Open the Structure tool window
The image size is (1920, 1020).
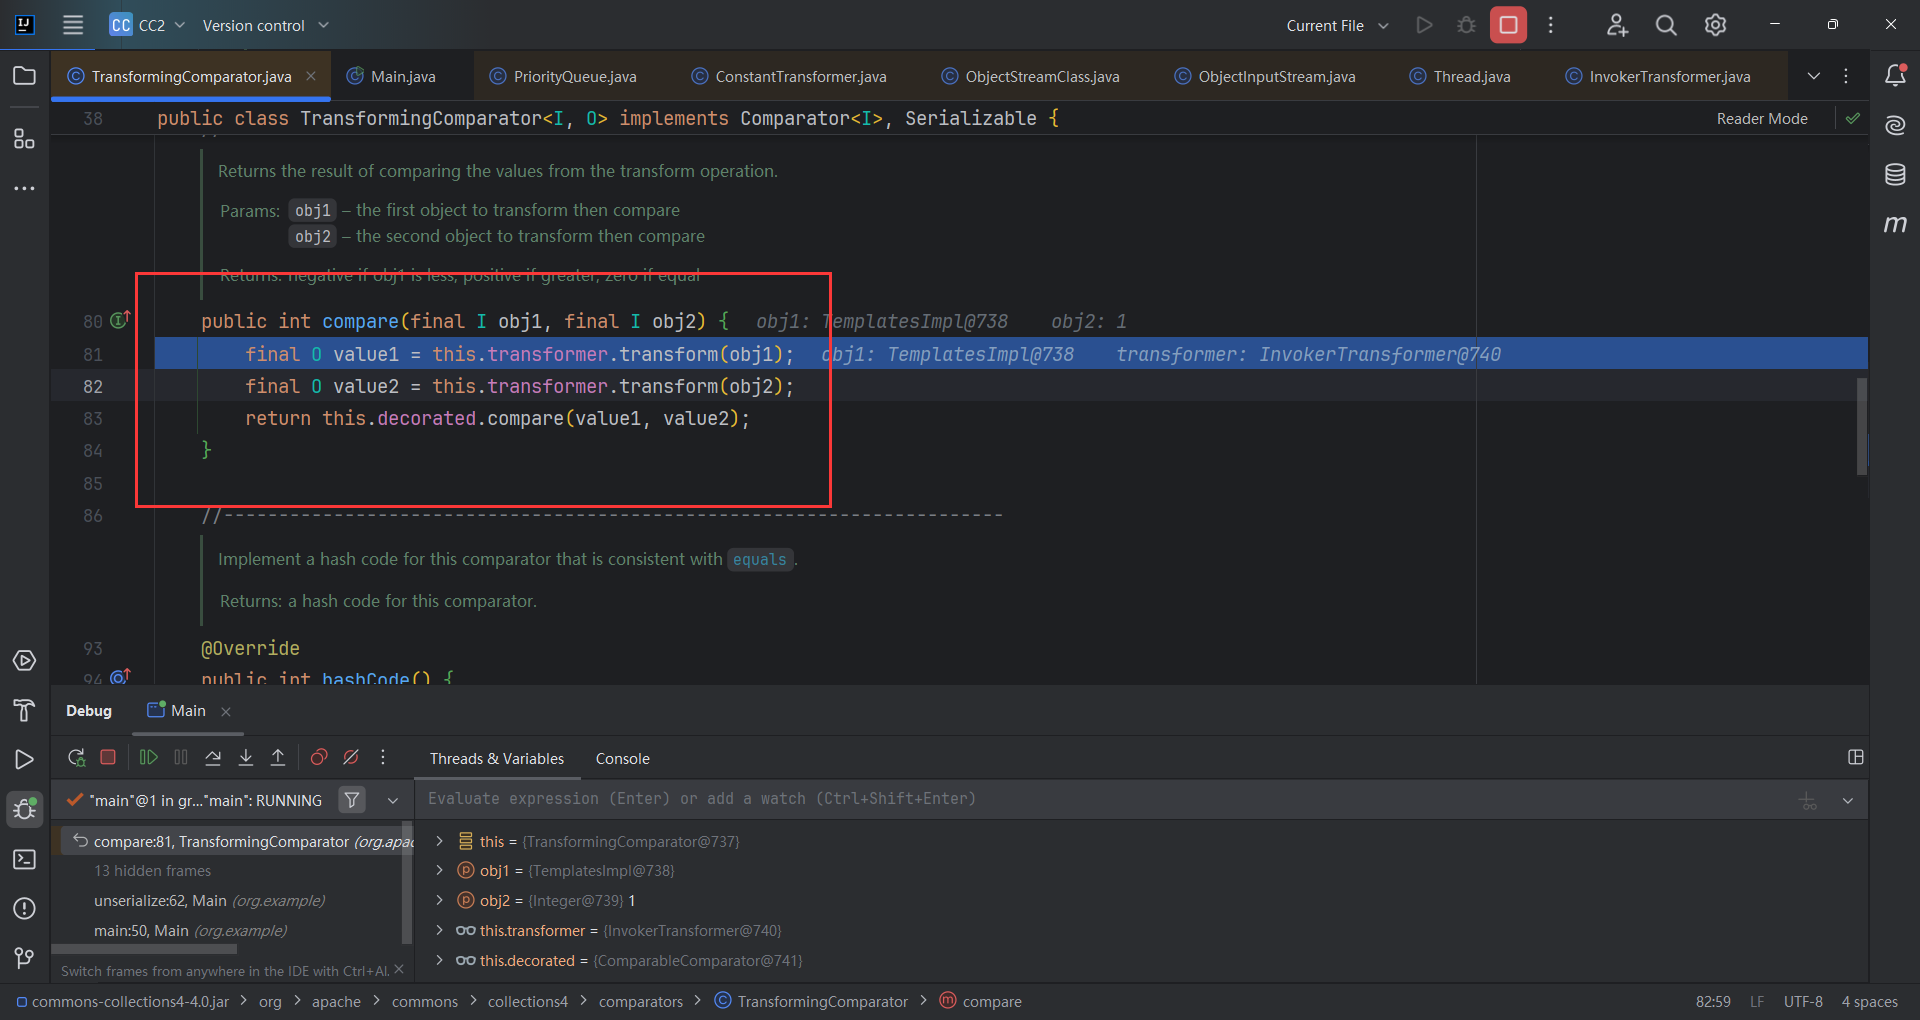[24, 138]
